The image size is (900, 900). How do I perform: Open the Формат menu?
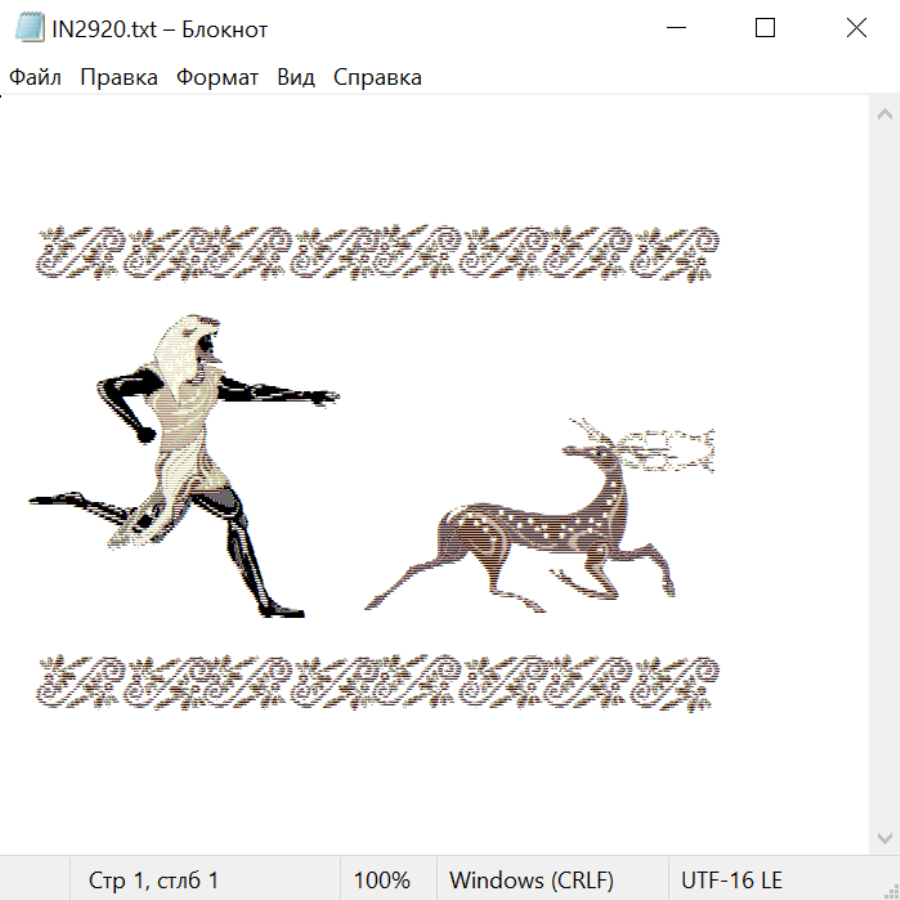click(217, 78)
